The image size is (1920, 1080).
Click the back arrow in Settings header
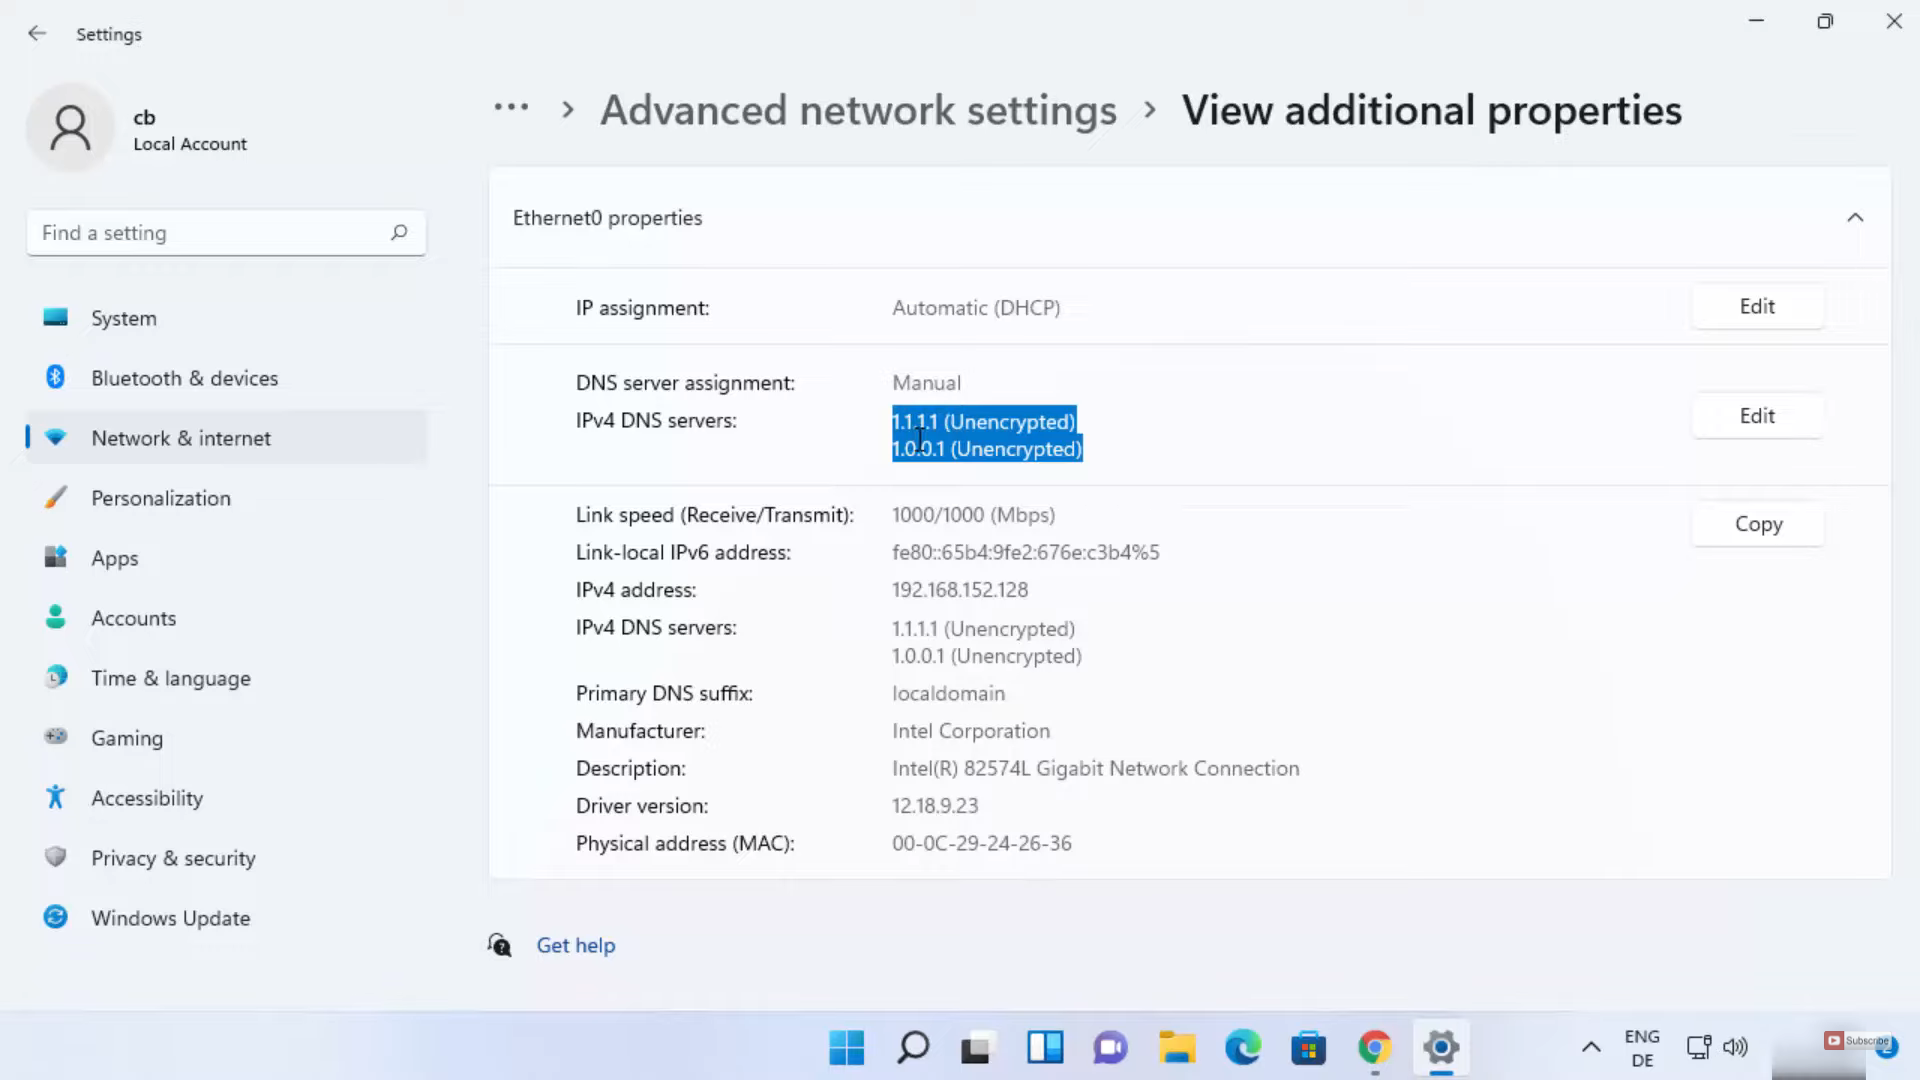click(x=37, y=33)
